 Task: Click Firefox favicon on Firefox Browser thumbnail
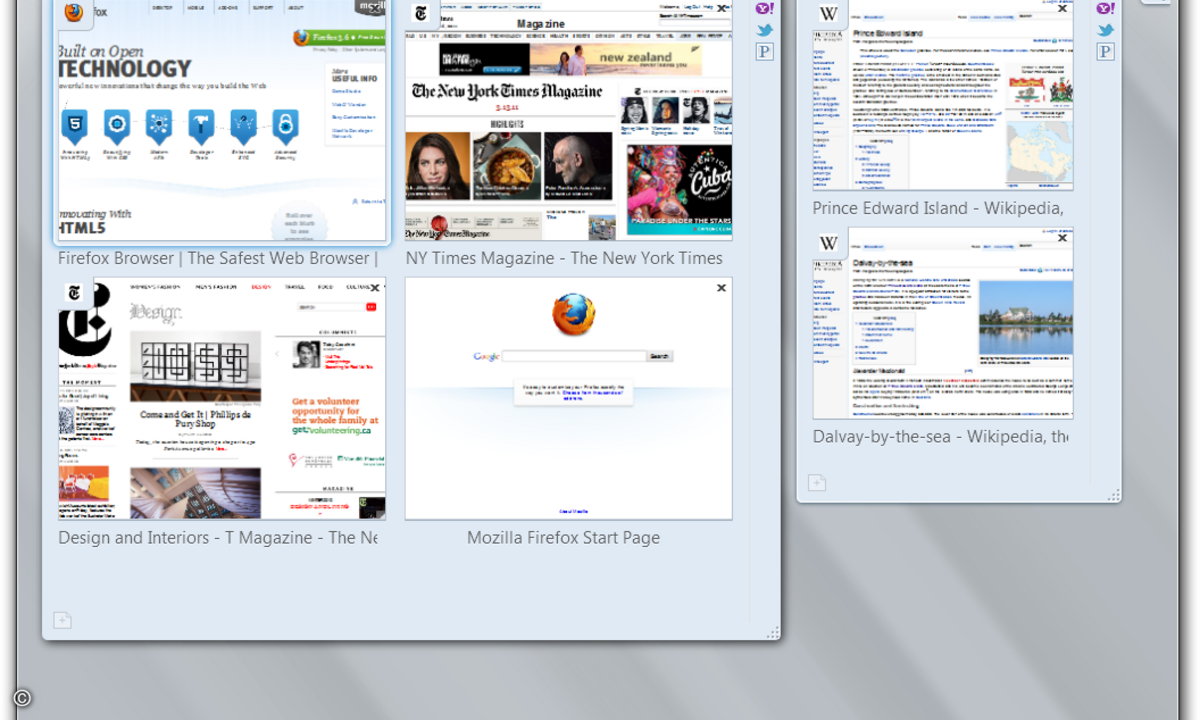click(x=73, y=12)
